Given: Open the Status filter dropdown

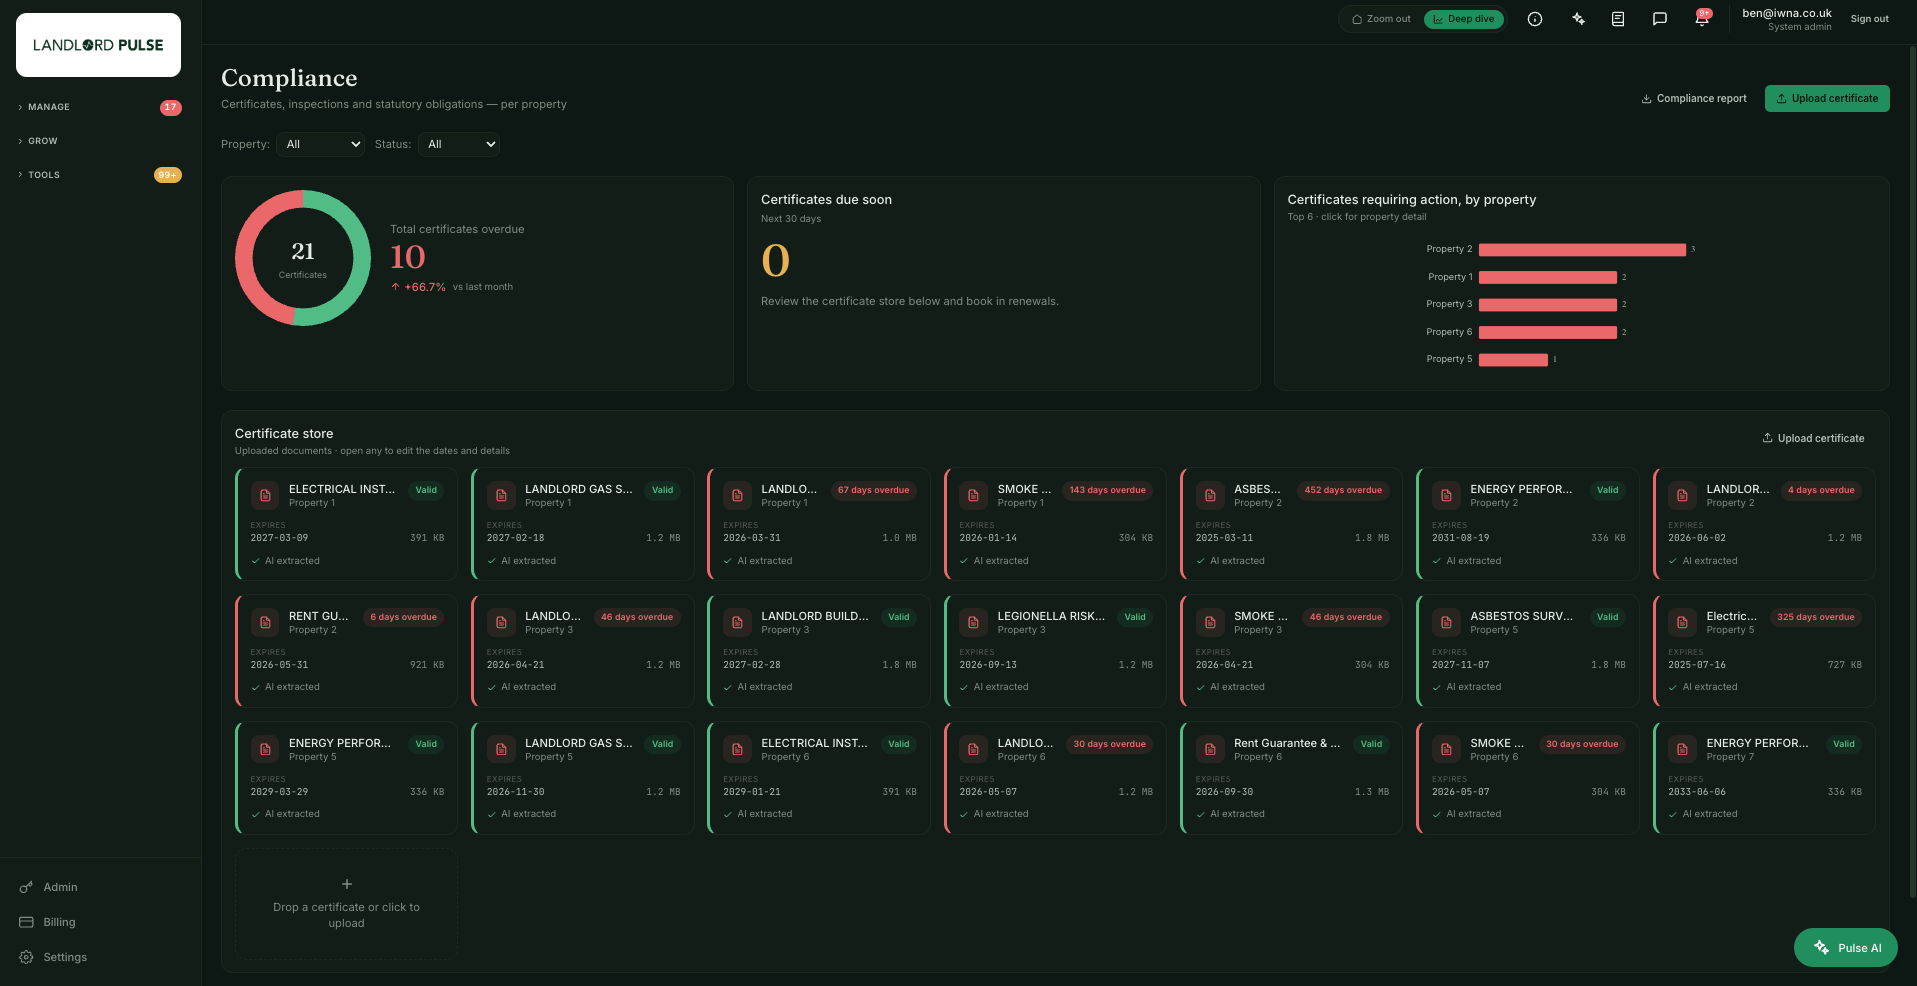Looking at the screenshot, I should [x=458, y=144].
